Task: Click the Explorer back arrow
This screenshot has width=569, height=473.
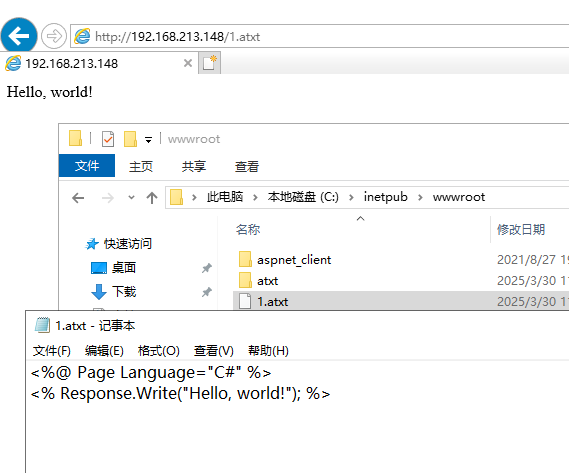Action: click(78, 198)
